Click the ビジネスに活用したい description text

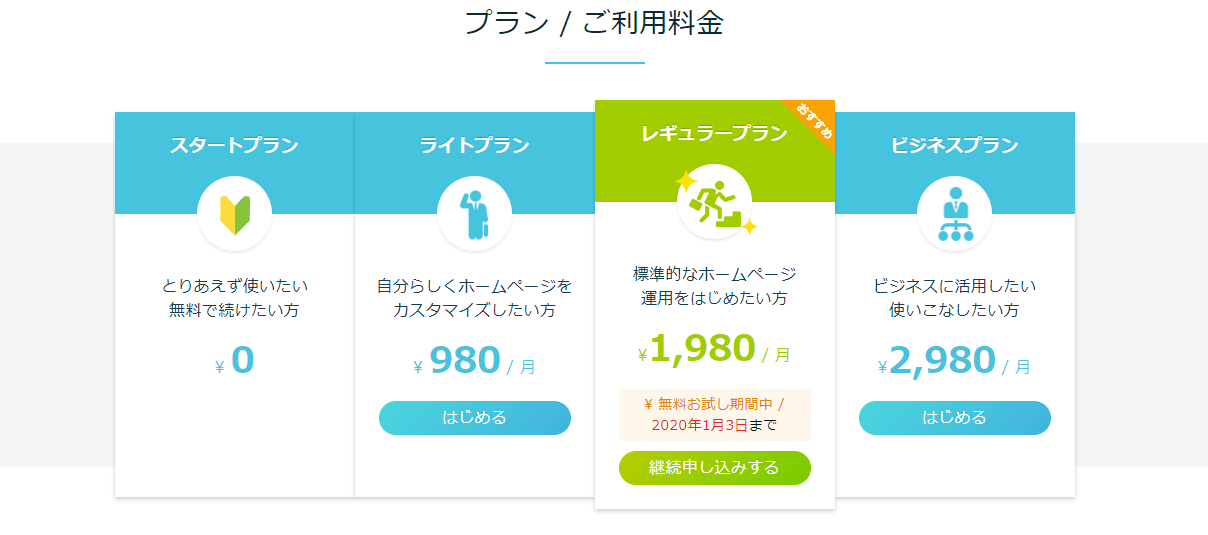coord(955,286)
